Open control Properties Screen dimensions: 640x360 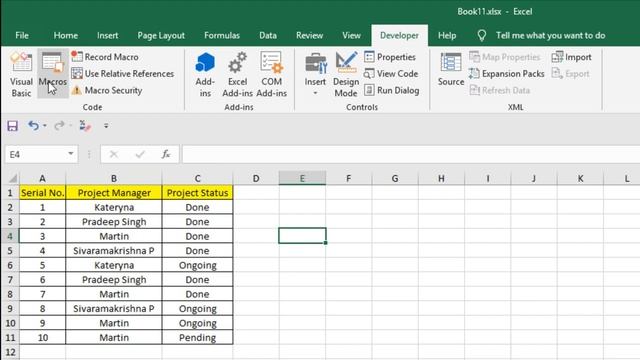pos(390,57)
